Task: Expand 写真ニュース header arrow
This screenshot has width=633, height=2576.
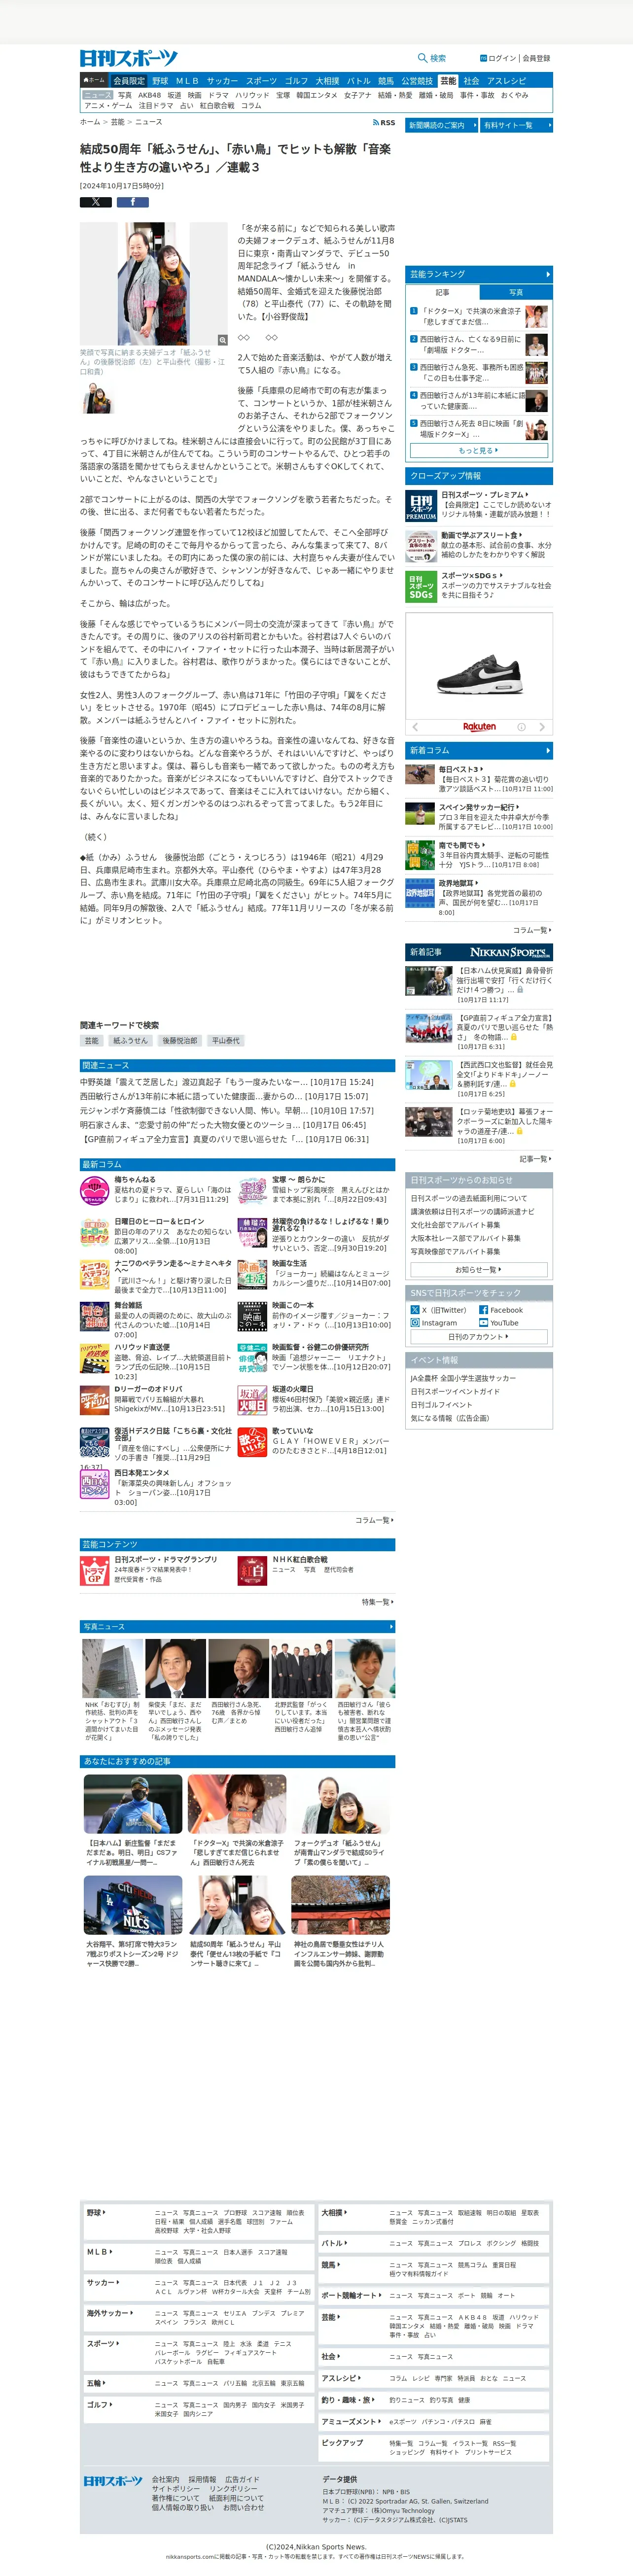Action: click(x=390, y=1627)
